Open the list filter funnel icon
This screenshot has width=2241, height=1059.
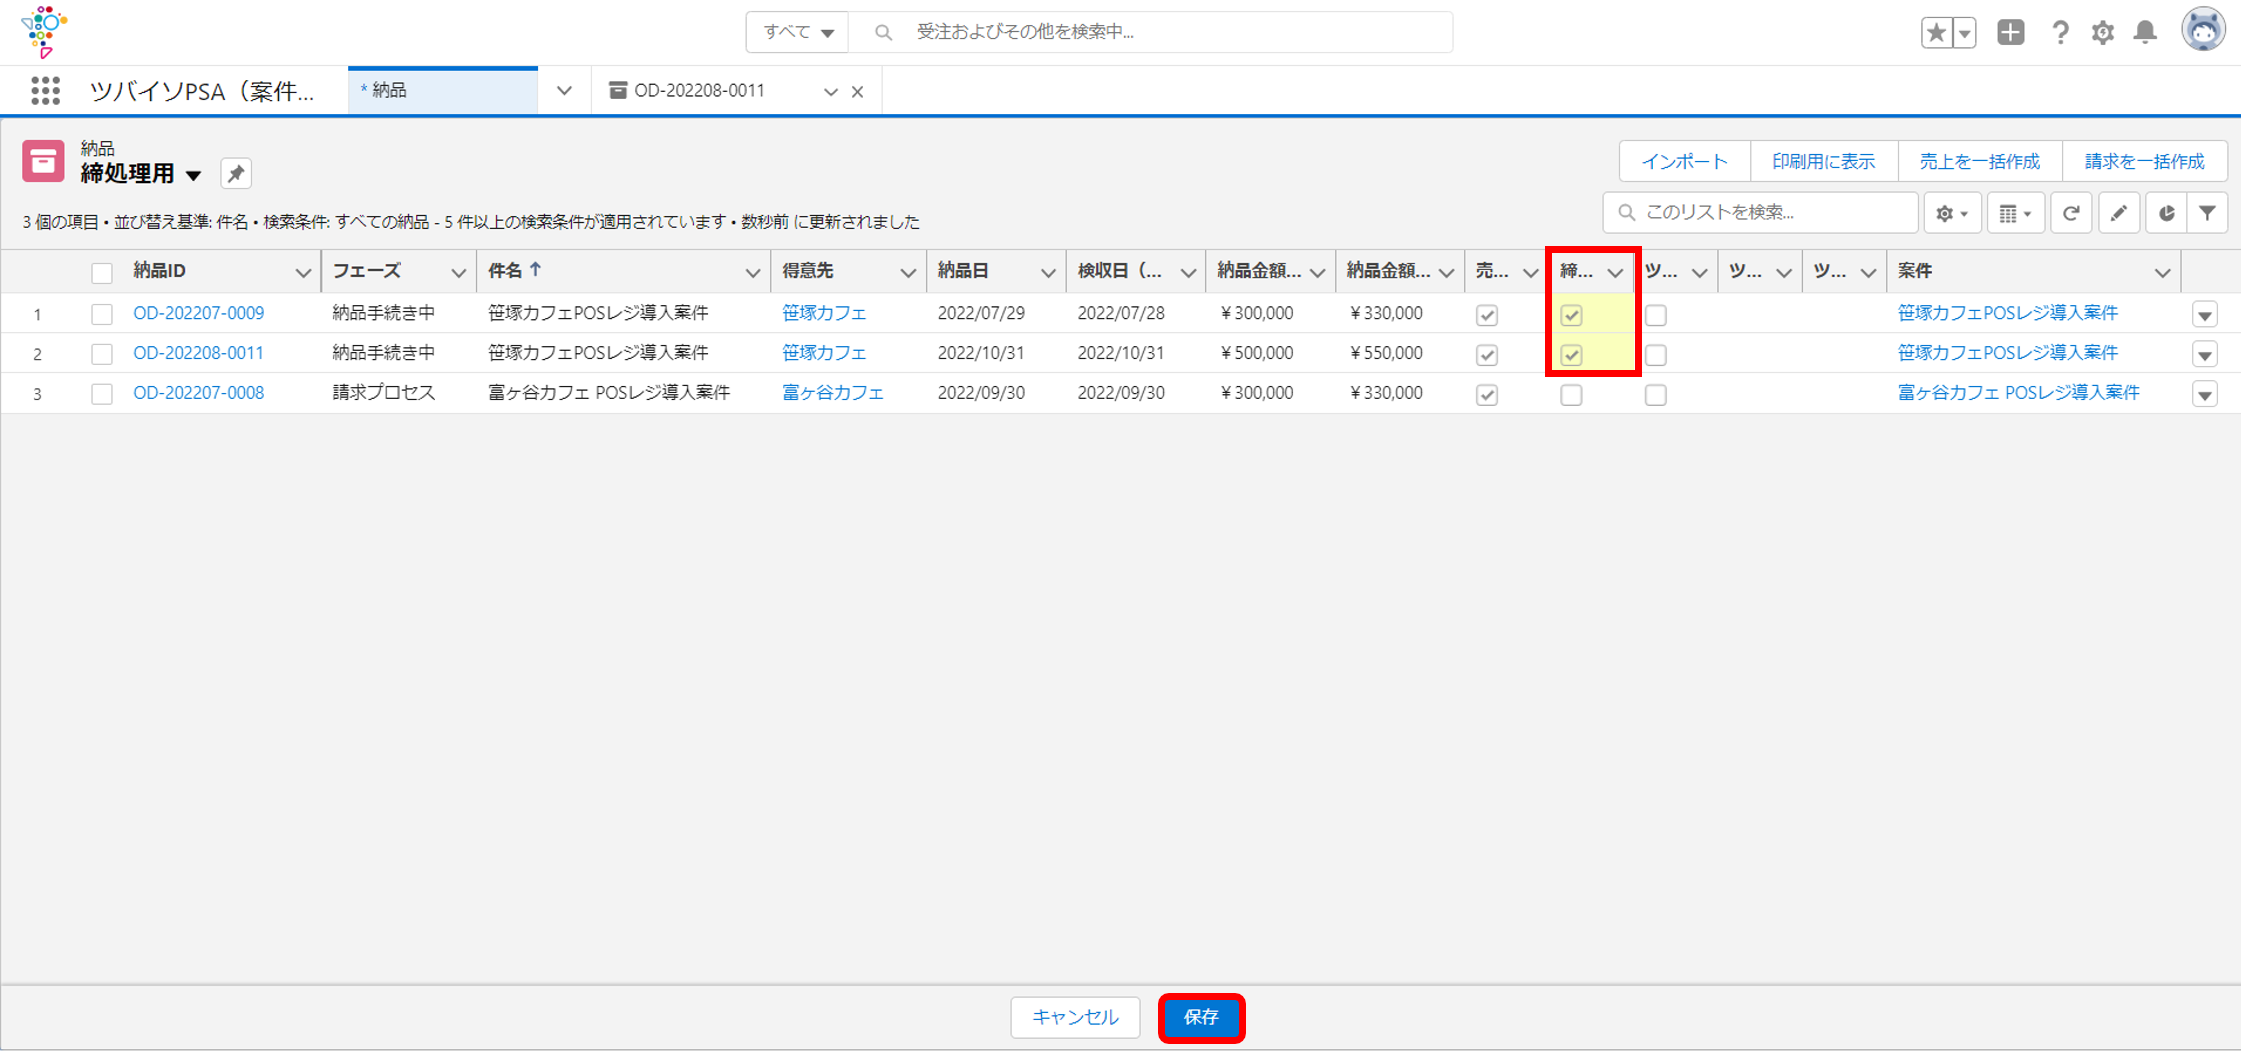point(2207,213)
